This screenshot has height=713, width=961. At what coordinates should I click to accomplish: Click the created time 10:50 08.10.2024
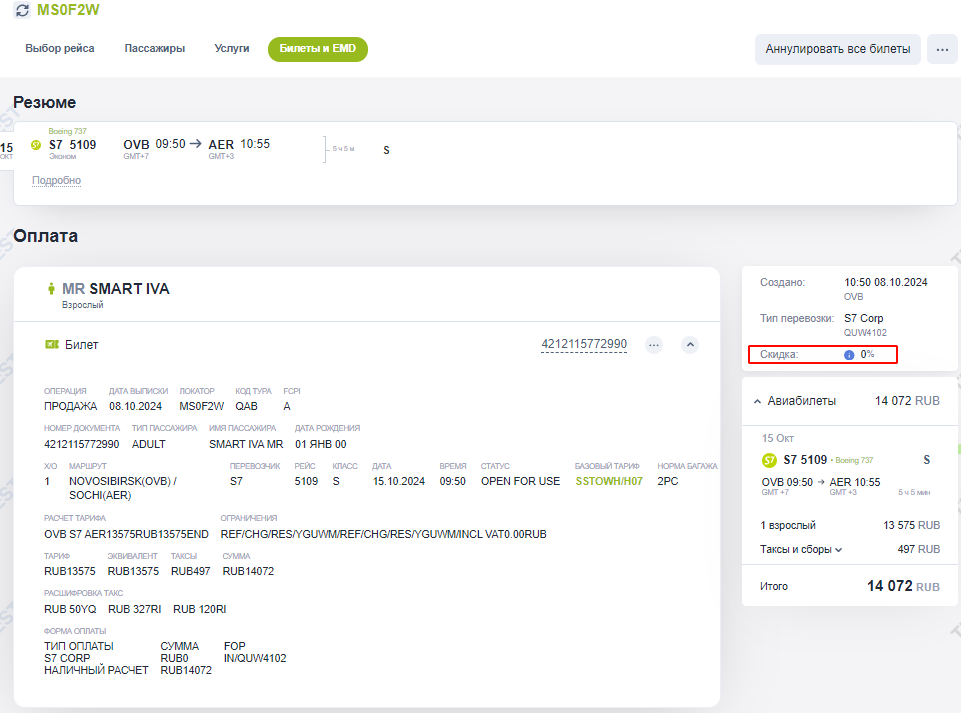[x=886, y=282]
